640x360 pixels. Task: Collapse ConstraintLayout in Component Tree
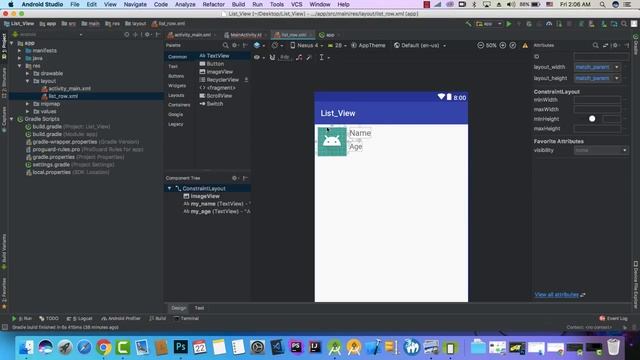[x=169, y=189]
